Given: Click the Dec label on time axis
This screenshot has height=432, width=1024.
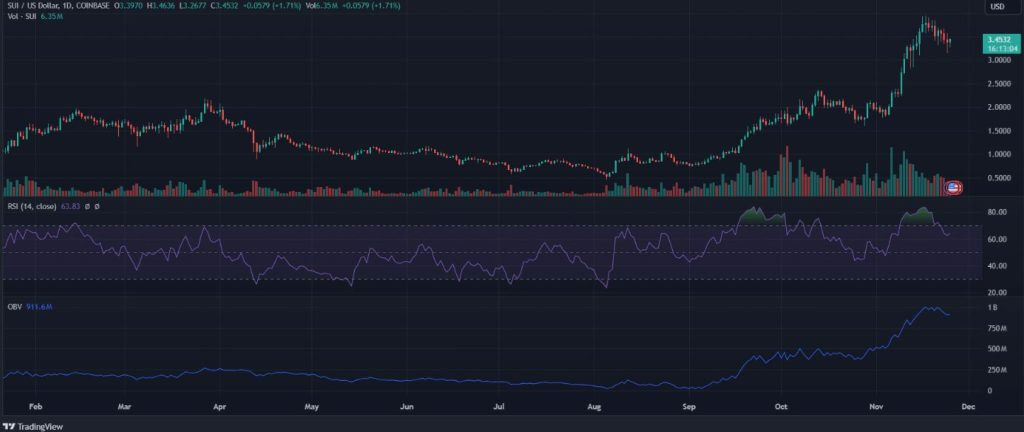Looking at the screenshot, I should pos(968,407).
